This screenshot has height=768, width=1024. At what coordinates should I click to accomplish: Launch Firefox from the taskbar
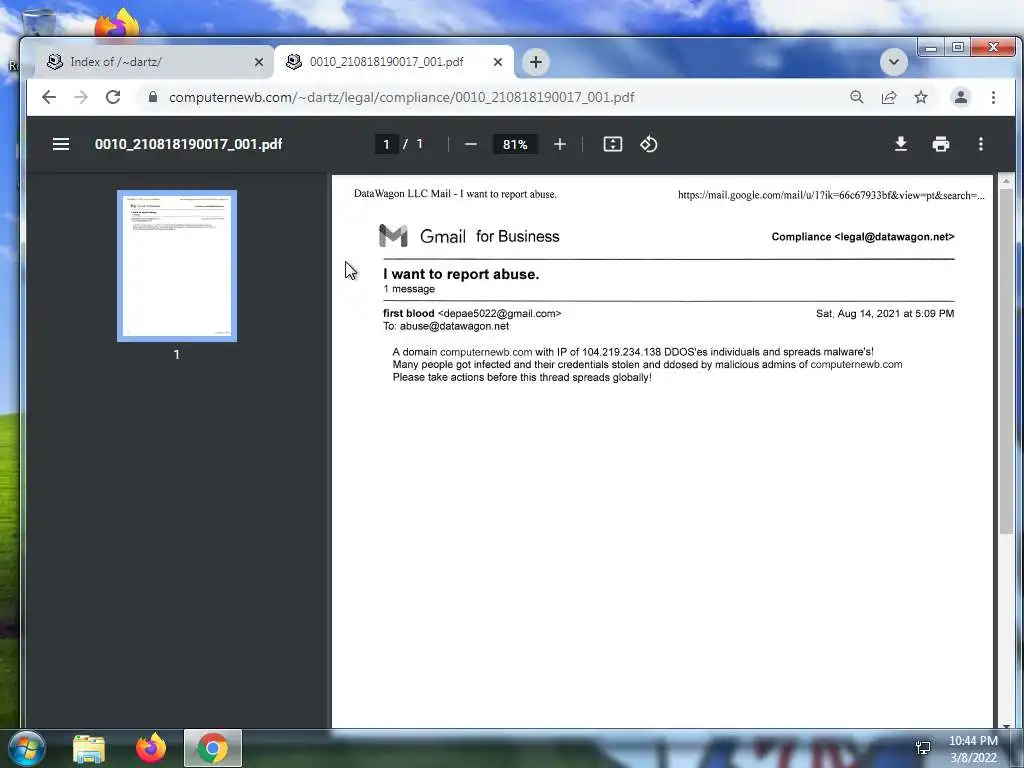(x=151, y=748)
